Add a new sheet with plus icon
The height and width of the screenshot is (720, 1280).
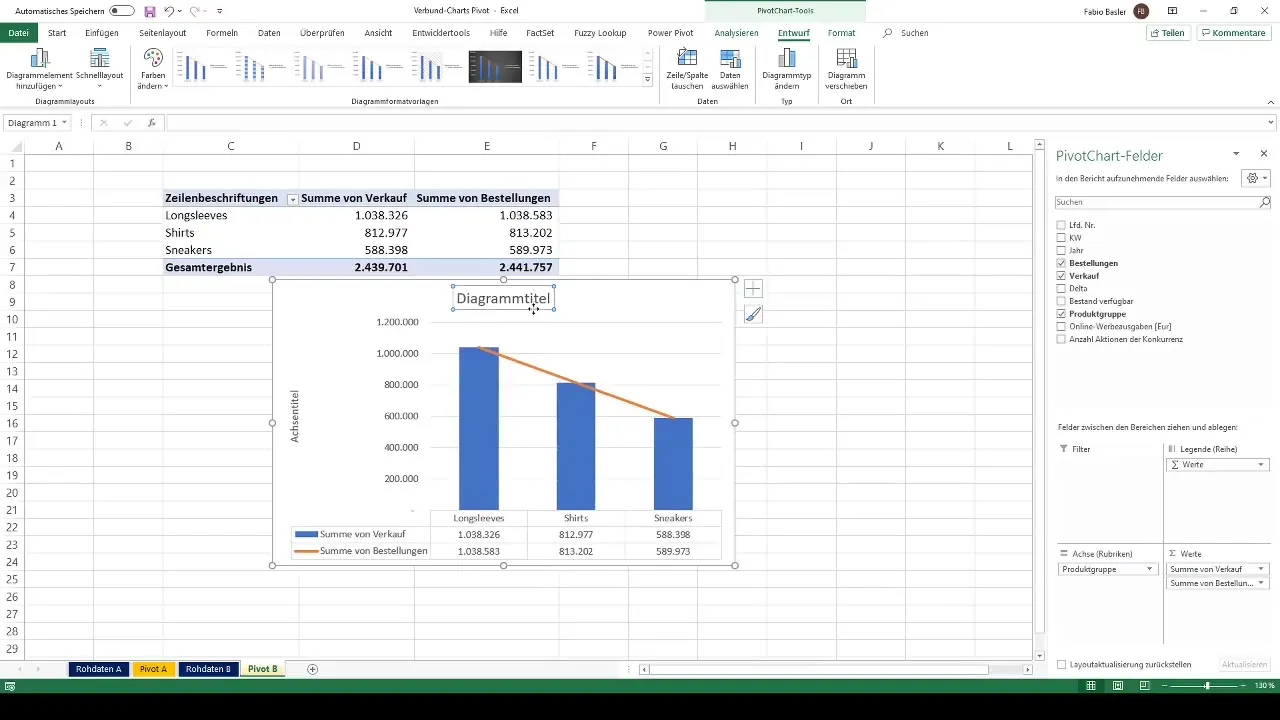[x=313, y=669]
